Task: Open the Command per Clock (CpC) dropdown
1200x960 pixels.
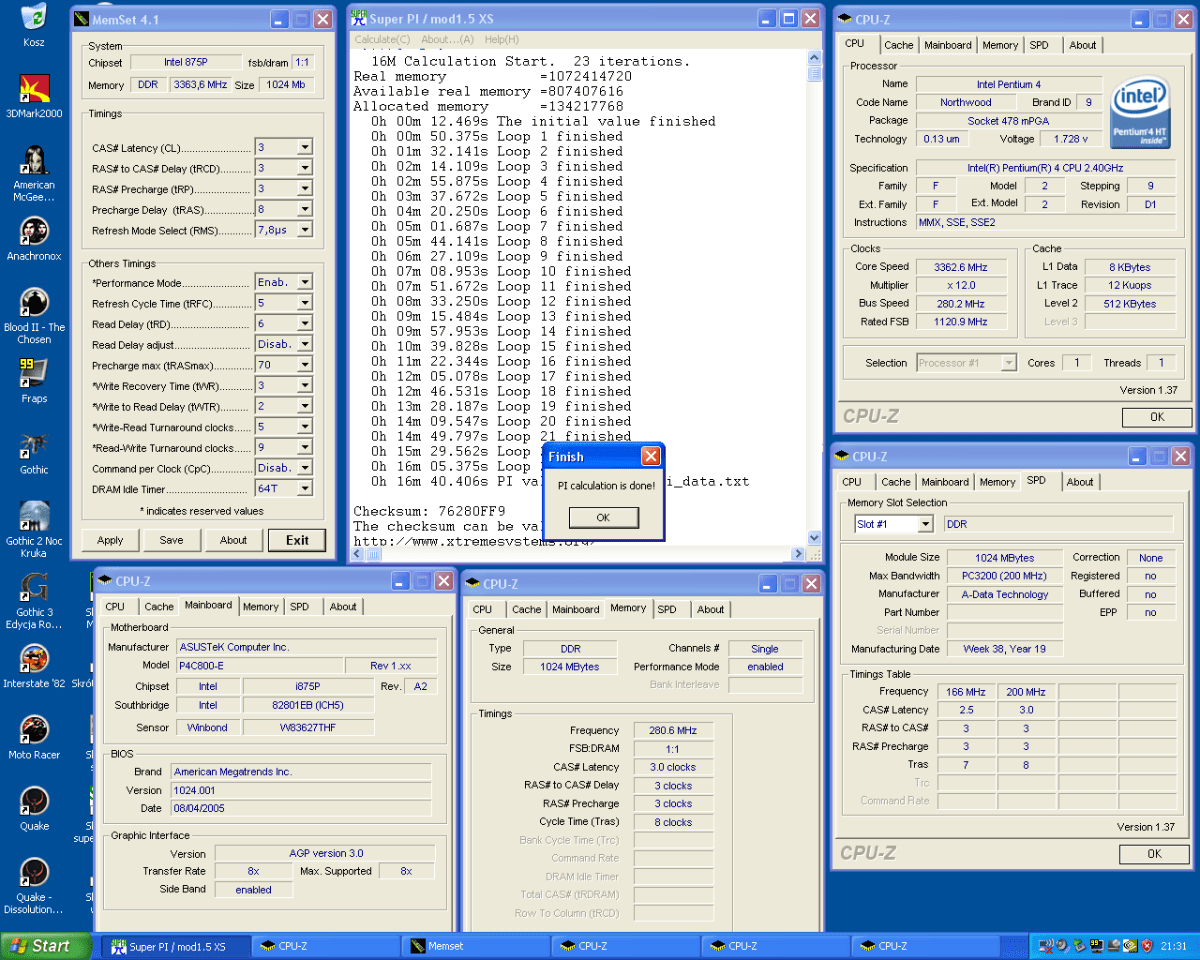Action: point(304,468)
